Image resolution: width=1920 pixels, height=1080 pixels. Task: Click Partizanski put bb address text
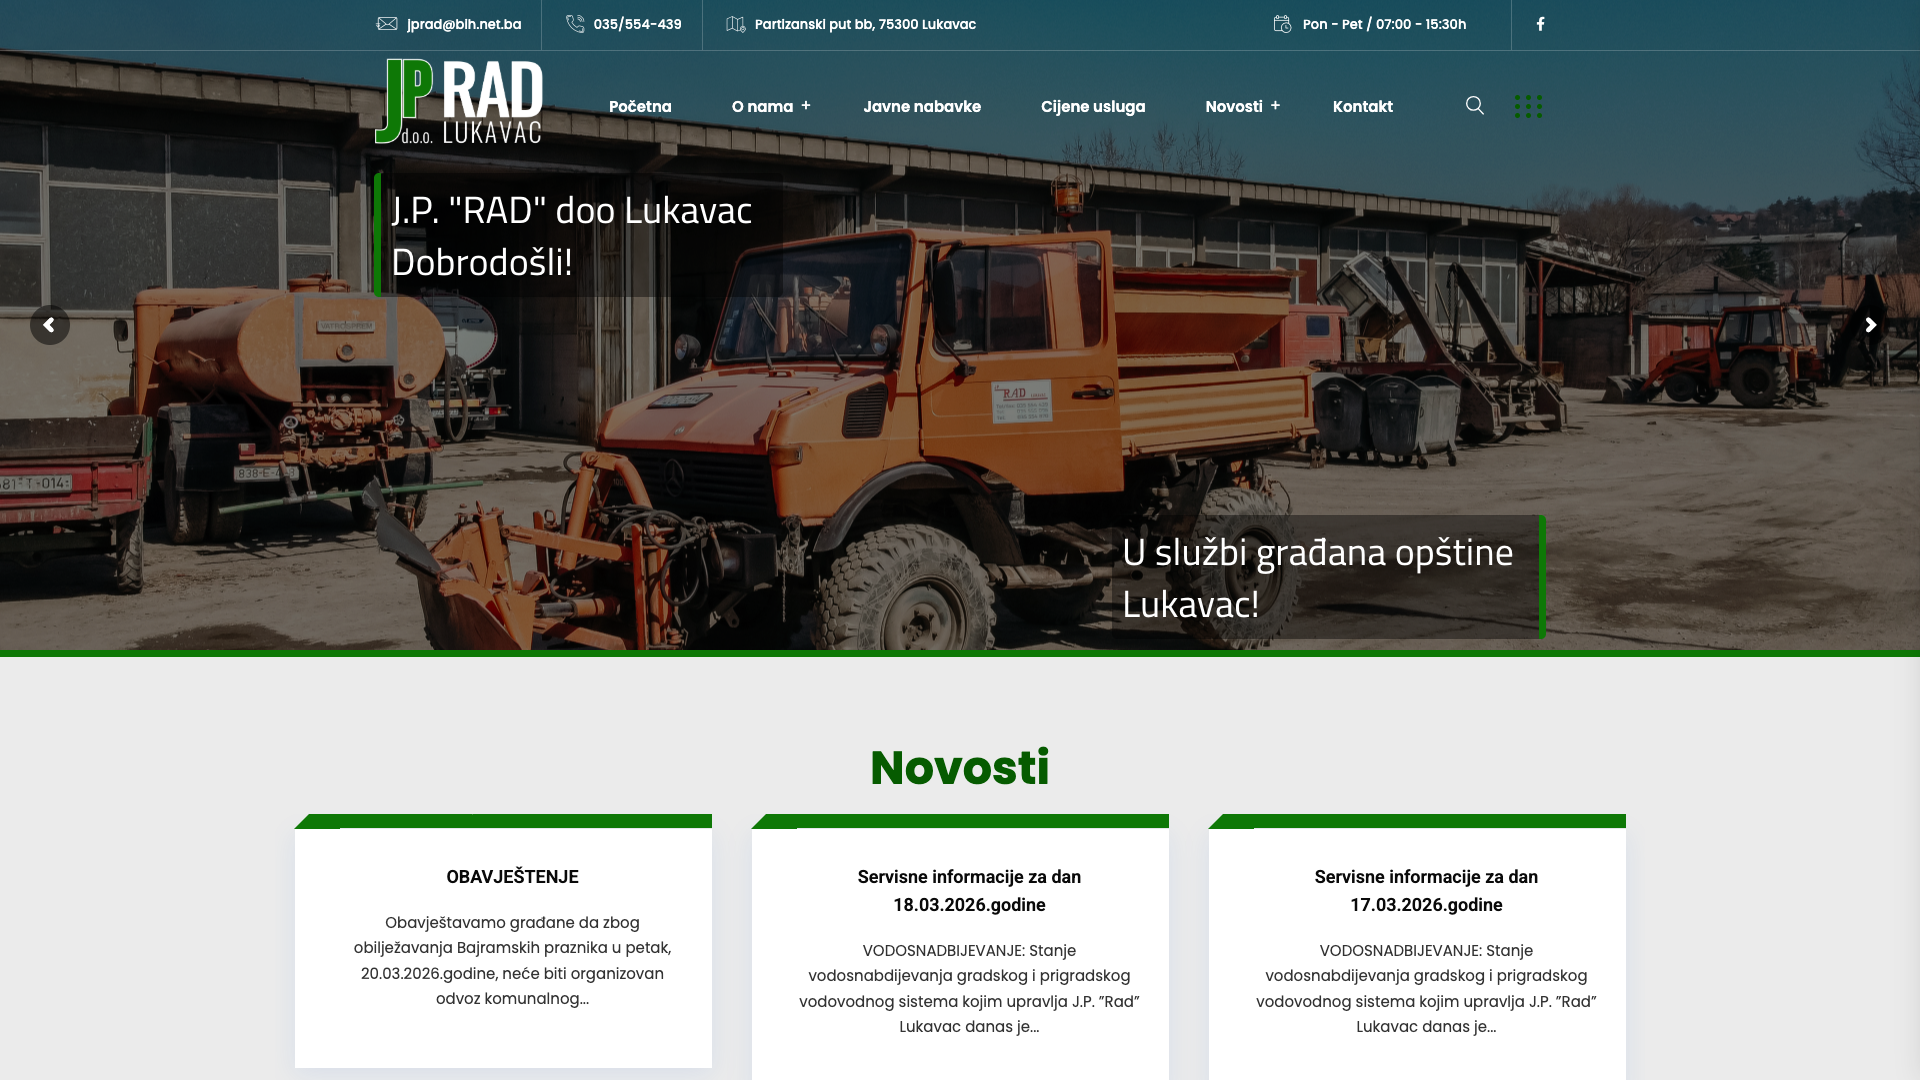[865, 24]
